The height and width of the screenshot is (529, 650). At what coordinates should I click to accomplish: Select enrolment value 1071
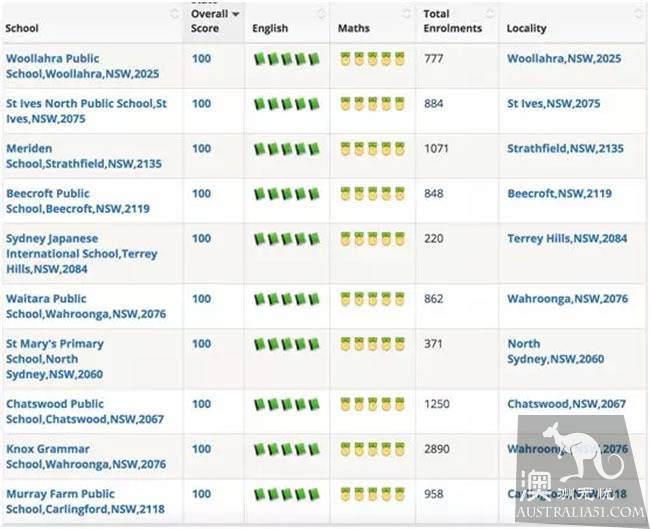click(437, 148)
